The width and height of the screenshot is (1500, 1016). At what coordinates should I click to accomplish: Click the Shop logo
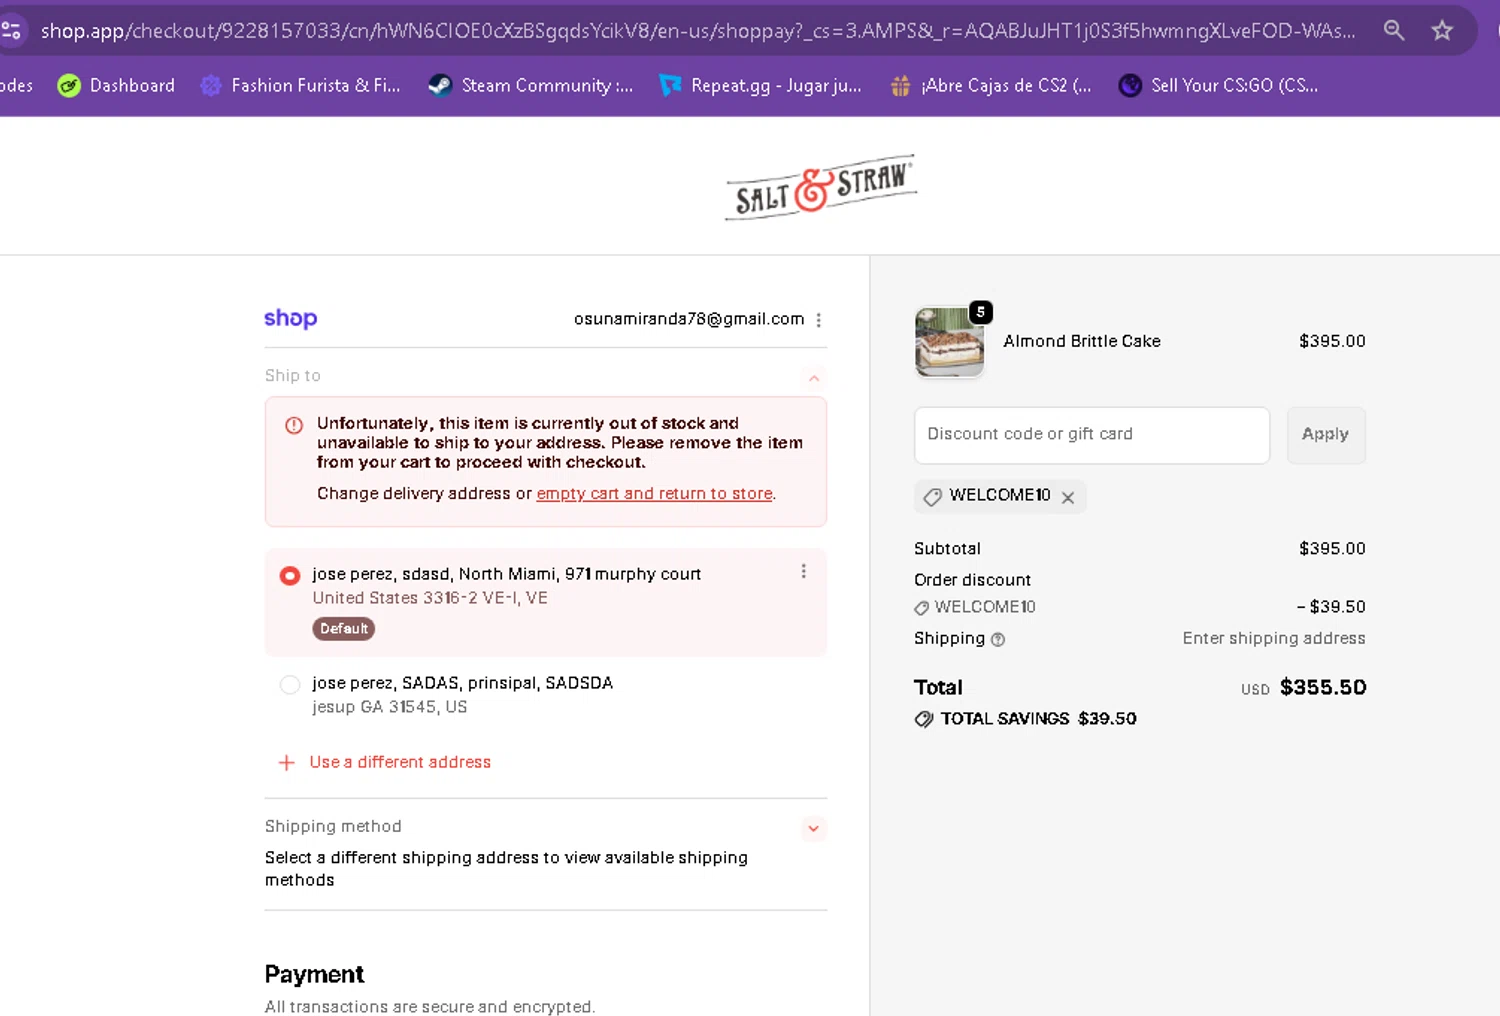pos(291,318)
